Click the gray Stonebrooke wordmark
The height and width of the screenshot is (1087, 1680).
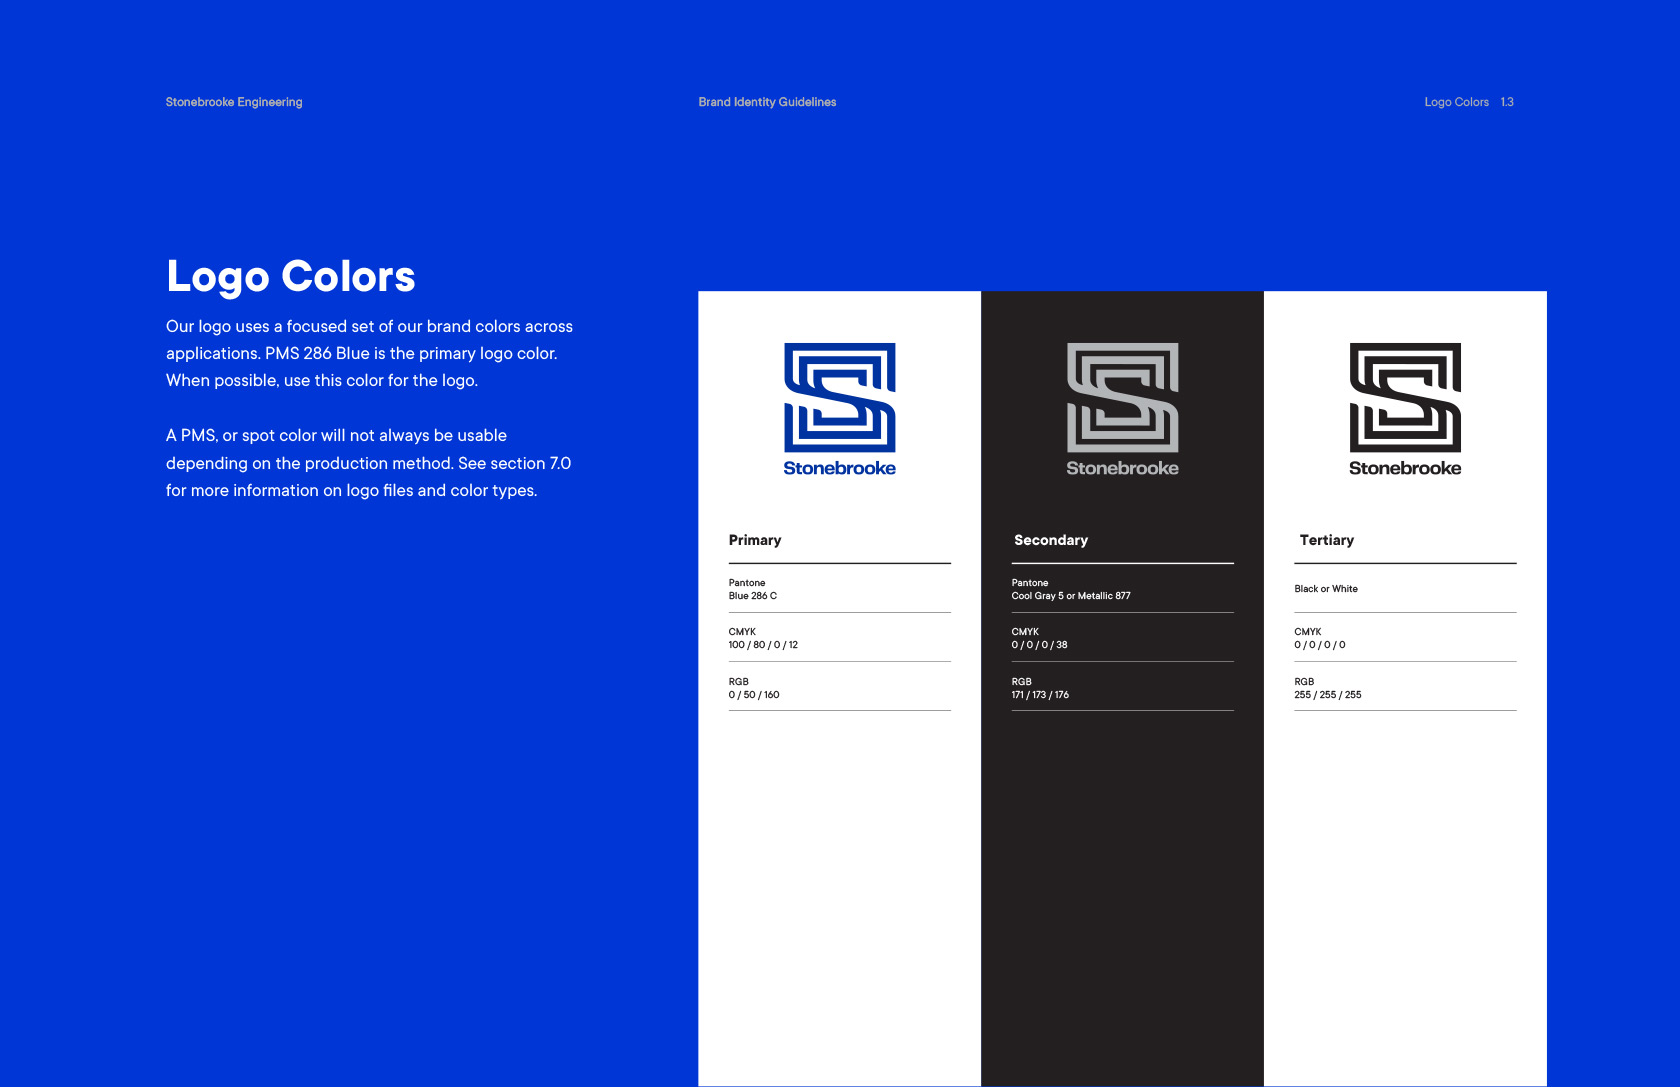coord(1123,468)
